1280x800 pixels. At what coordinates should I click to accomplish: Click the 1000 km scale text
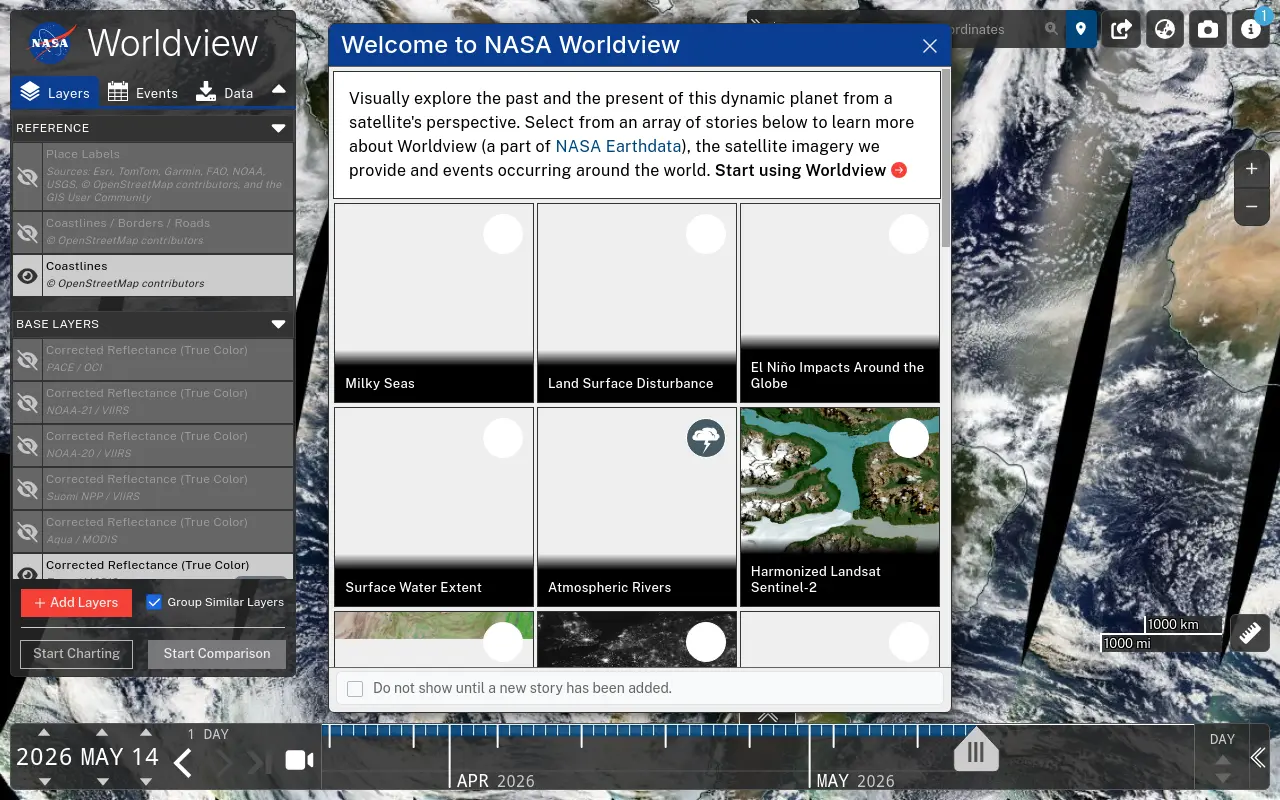1173,624
